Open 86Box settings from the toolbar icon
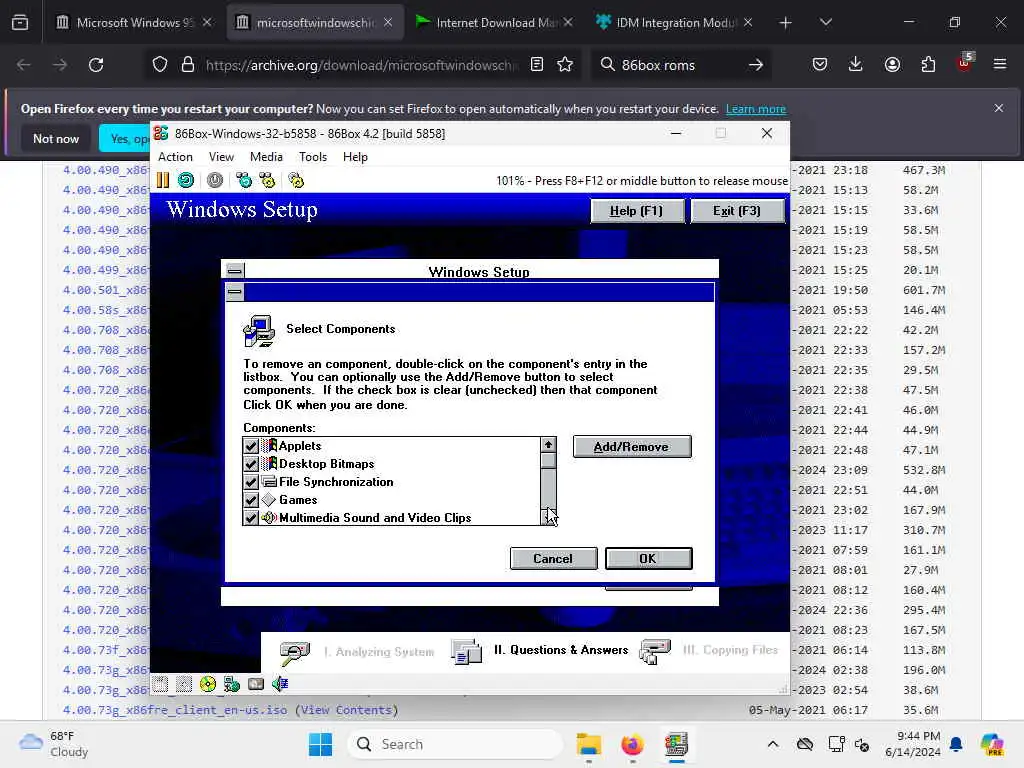The height and width of the screenshot is (768, 1024). tap(296, 180)
